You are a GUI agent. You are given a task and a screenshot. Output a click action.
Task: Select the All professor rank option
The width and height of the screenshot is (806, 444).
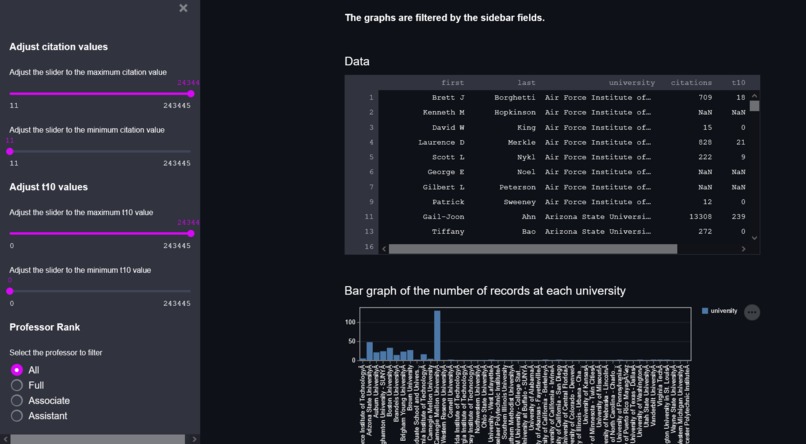[x=17, y=370]
